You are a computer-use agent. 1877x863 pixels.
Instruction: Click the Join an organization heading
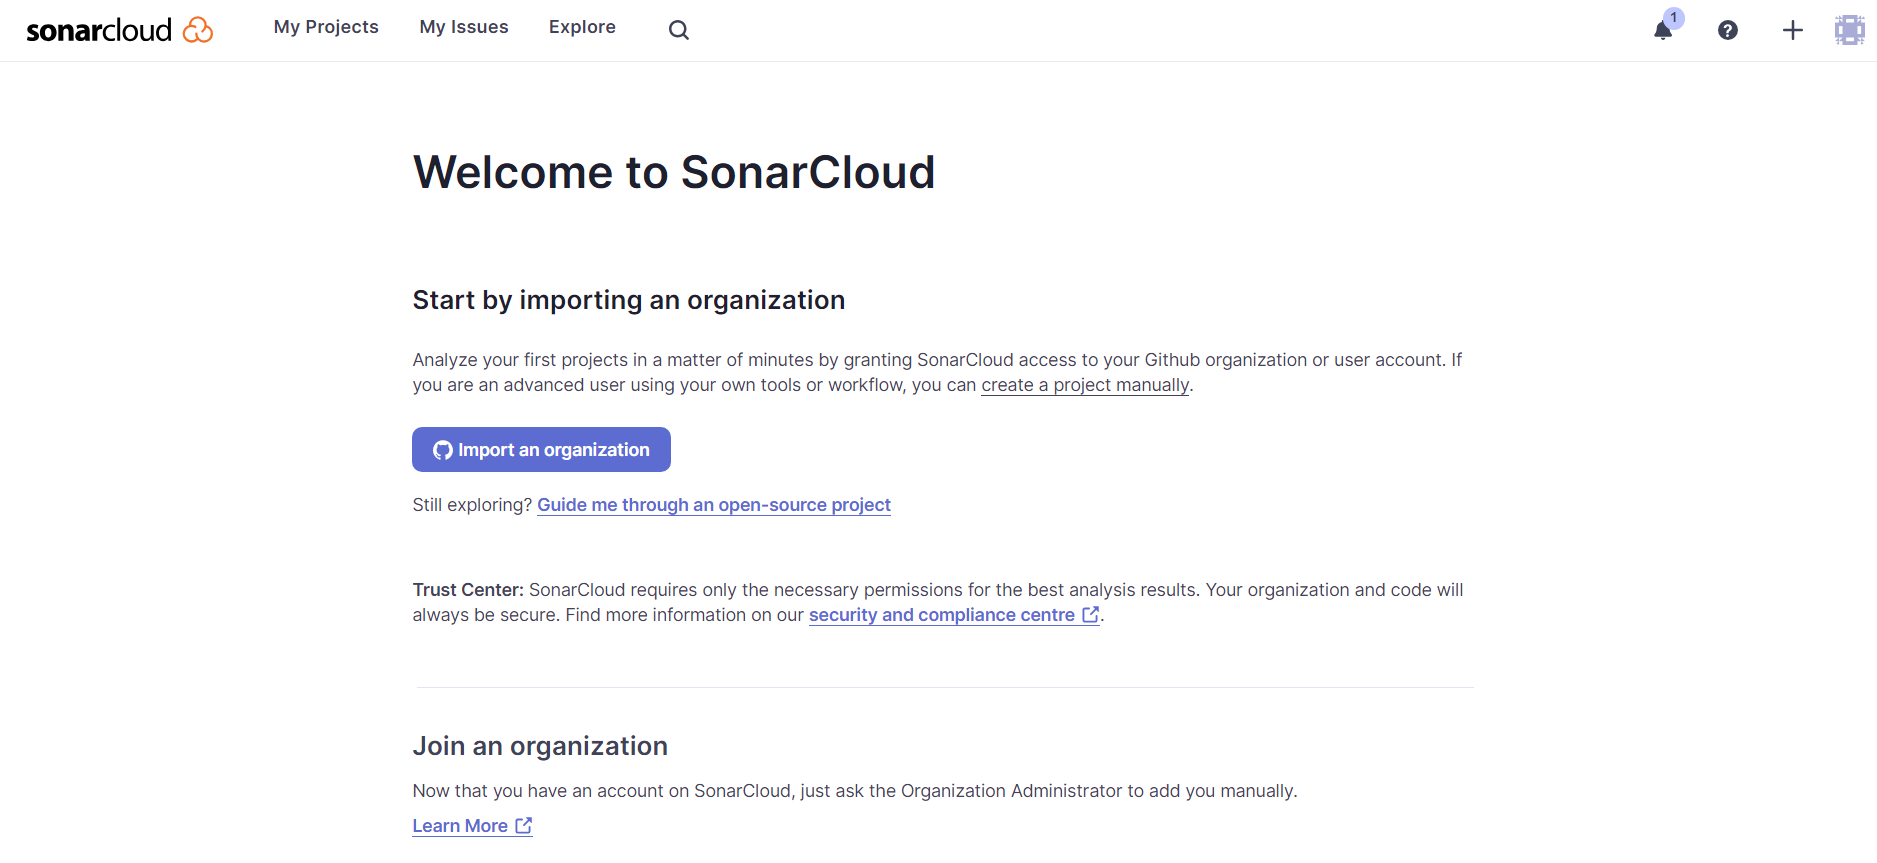point(540,746)
